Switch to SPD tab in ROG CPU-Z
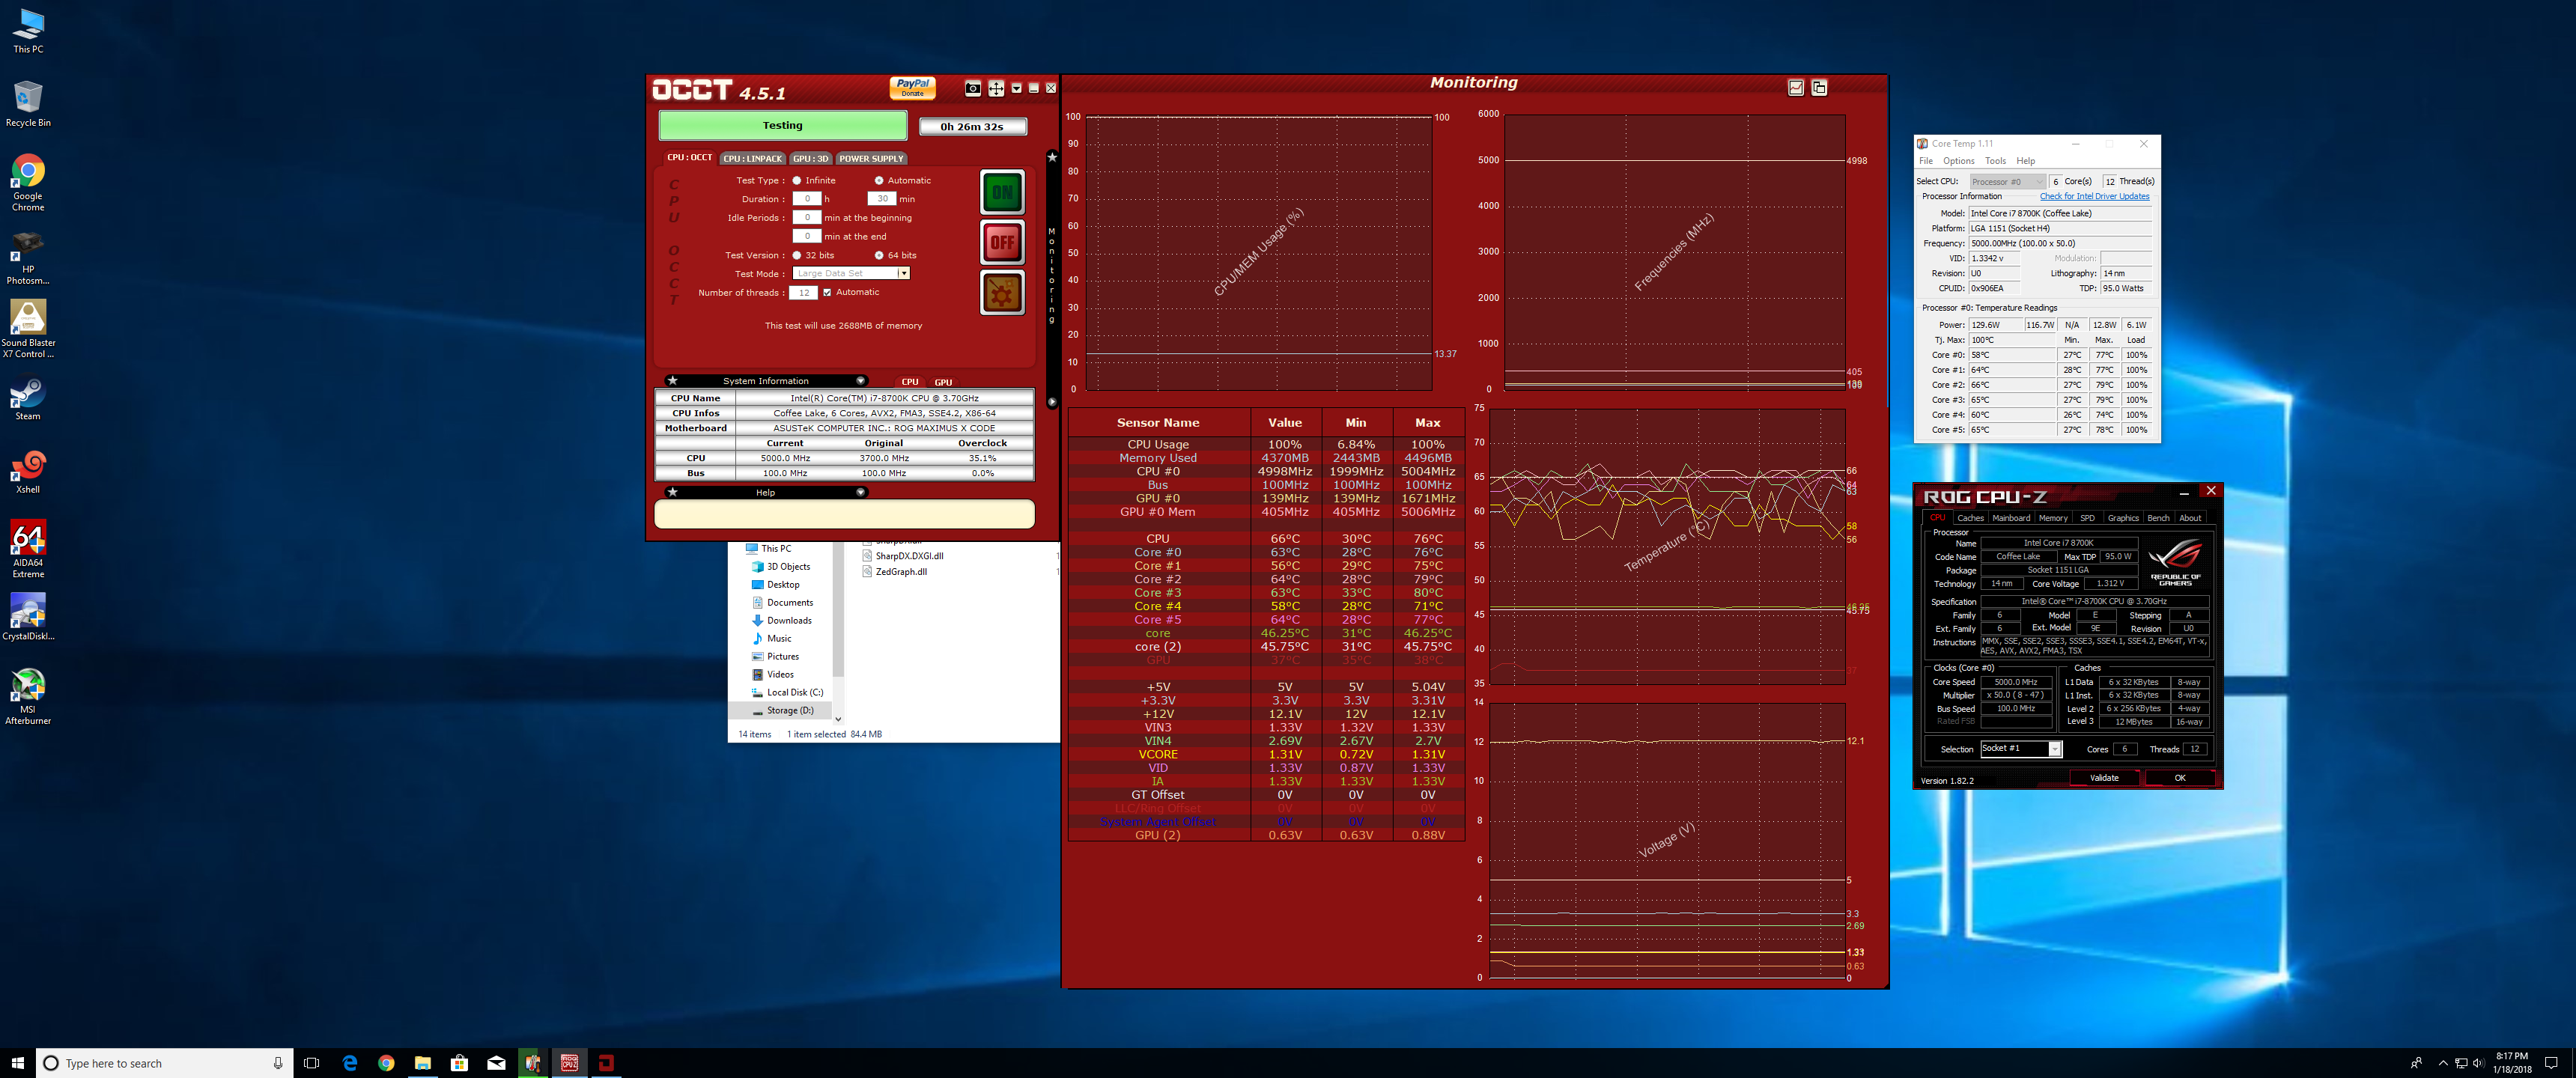Screen dimensions: 2576x1078 pos(2087,518)
